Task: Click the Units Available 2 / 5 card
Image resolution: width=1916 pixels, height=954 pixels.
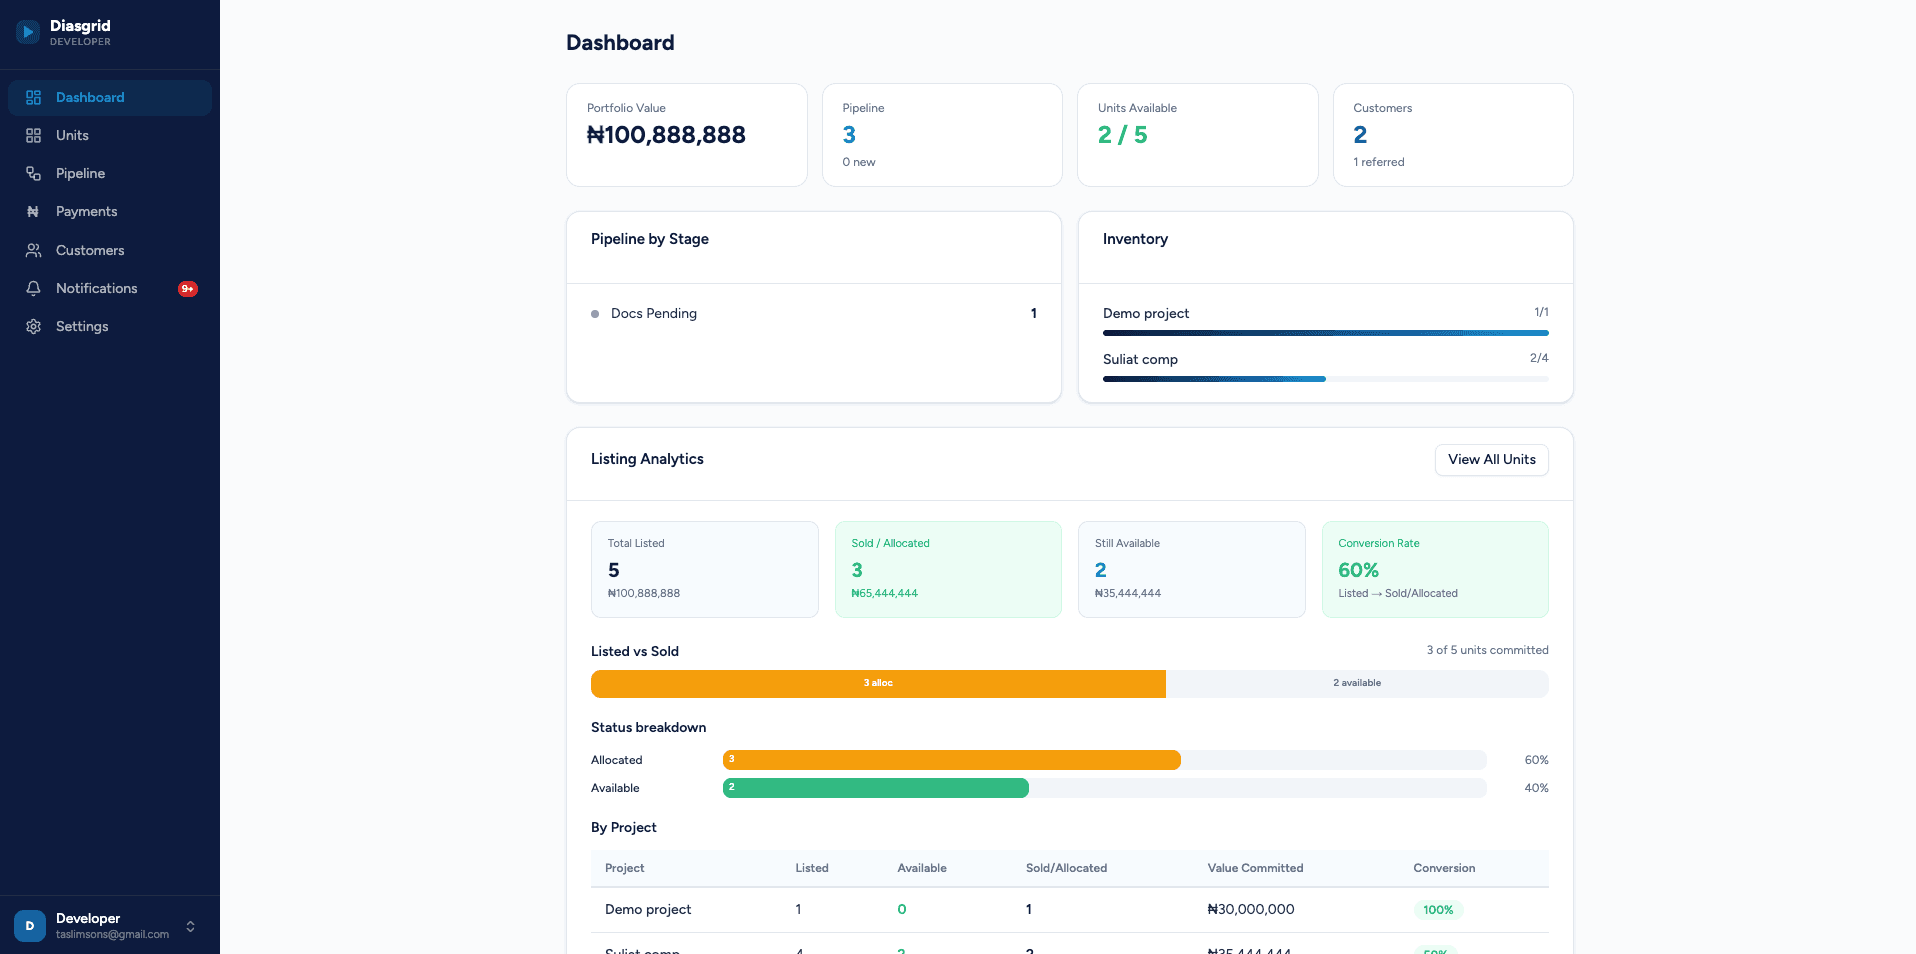Action: click(1197, 135)
